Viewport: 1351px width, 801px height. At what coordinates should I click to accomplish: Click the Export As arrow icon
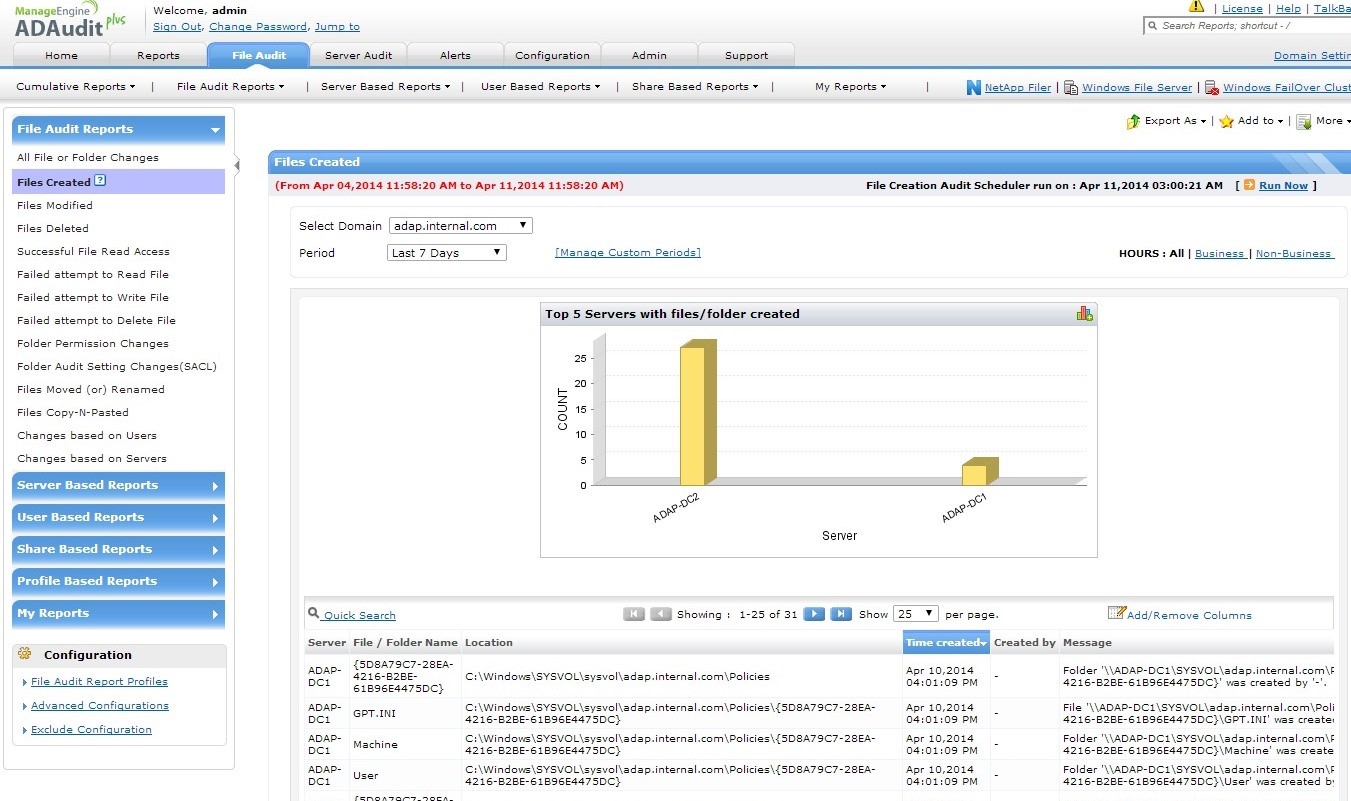[x=1133, y=121]
